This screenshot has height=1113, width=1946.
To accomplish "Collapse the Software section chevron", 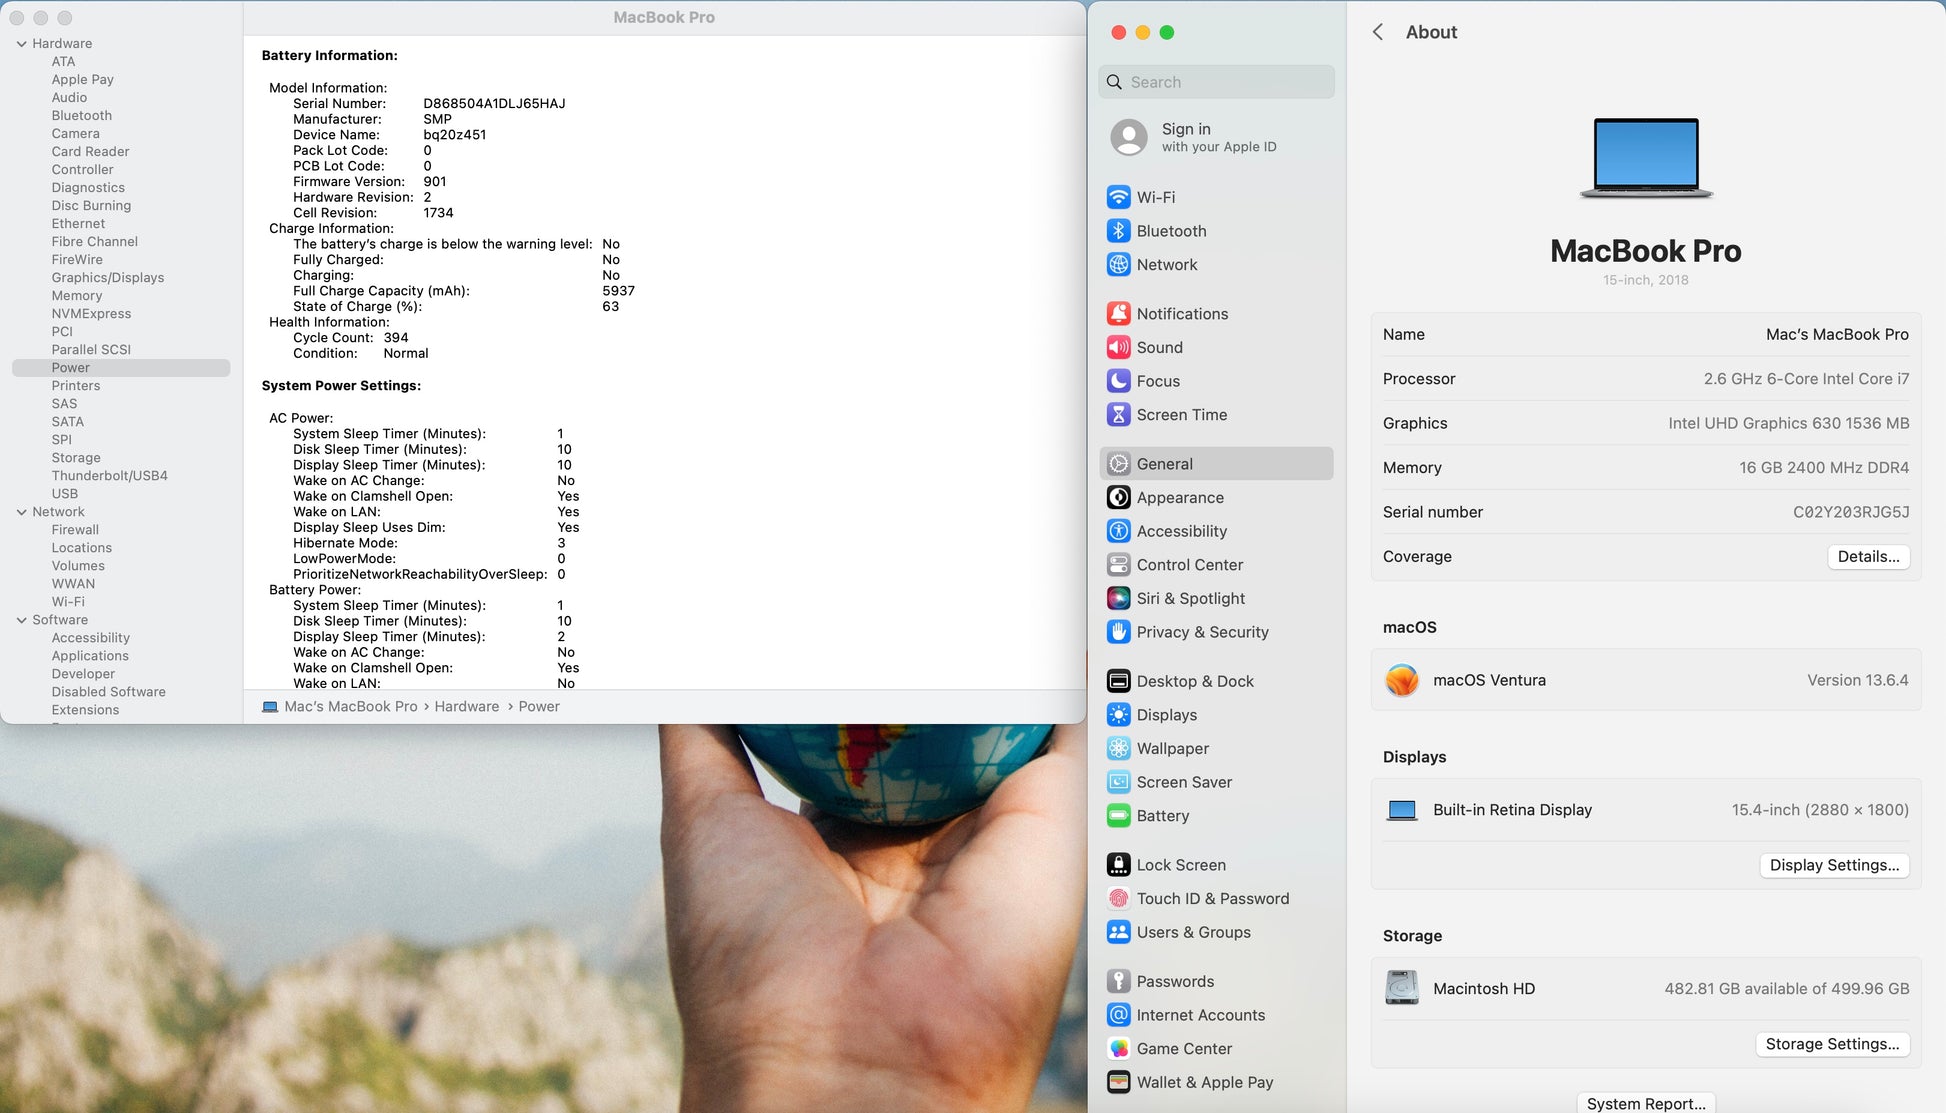I will pyautogui.click(x=21, y=620).
